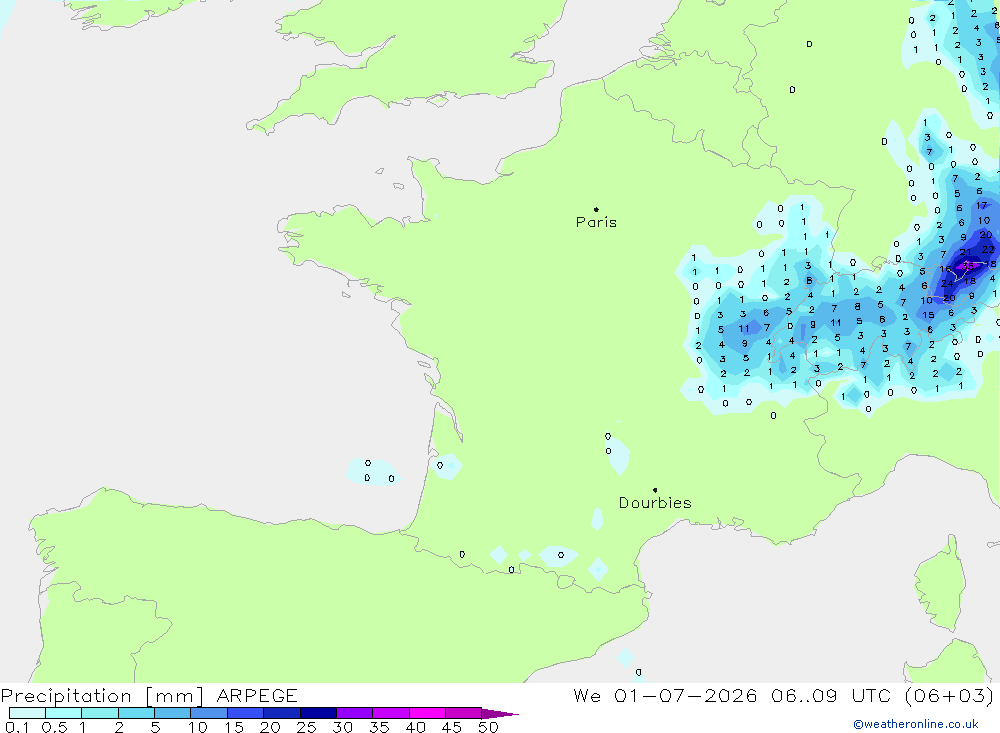Pick the legend swatch between 45 and 50
Screen dimensions: 1000x733
pyautogui.click(x=464, y=713)
